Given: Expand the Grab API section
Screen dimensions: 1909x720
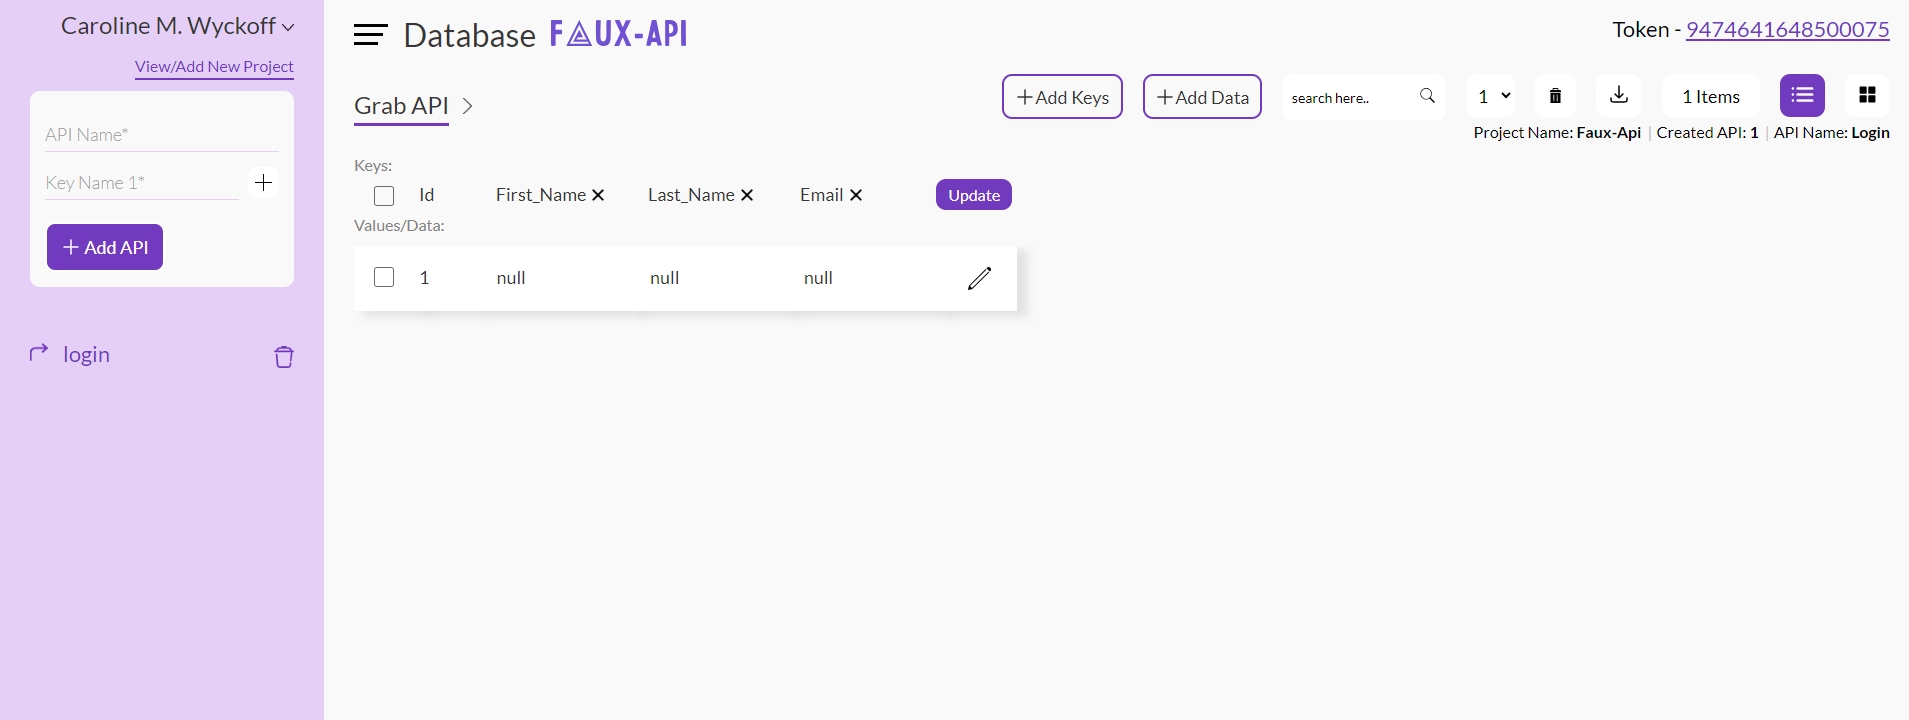Looking at the screenshot, I should click(467, 106).
